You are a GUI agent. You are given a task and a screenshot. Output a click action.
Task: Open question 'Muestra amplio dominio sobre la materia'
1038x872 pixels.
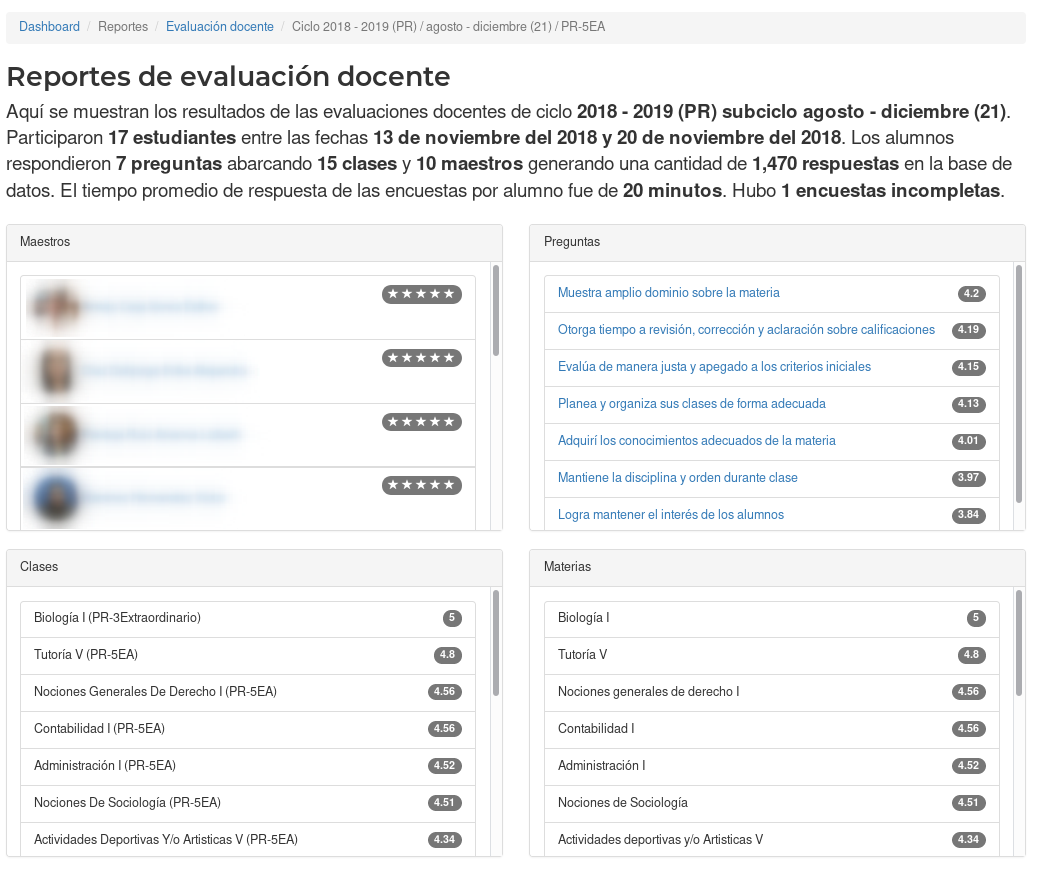tap(668, 293)
